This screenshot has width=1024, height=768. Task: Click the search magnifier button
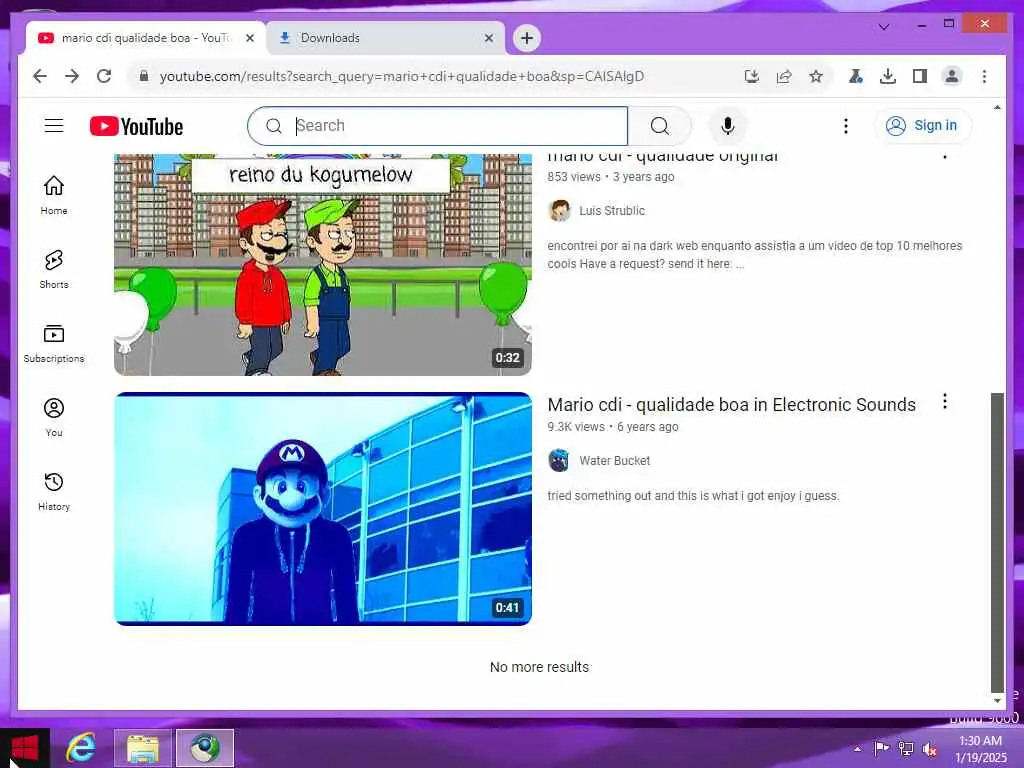(x=660, y=126)
